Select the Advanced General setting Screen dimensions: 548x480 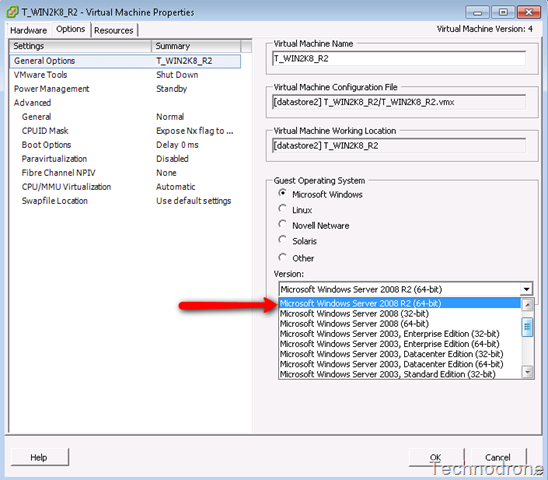coord(36,117)
